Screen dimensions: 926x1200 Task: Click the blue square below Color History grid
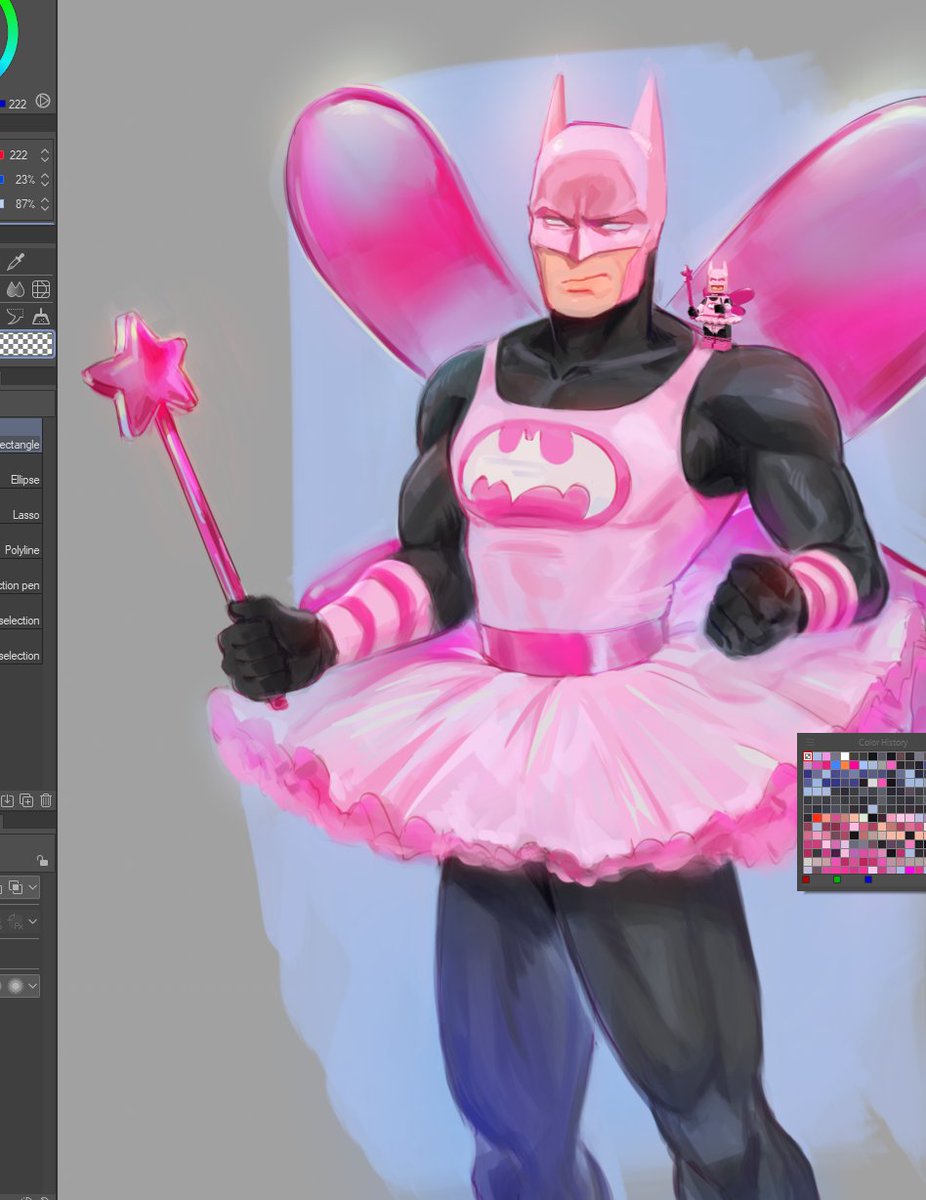pos(868,879)
